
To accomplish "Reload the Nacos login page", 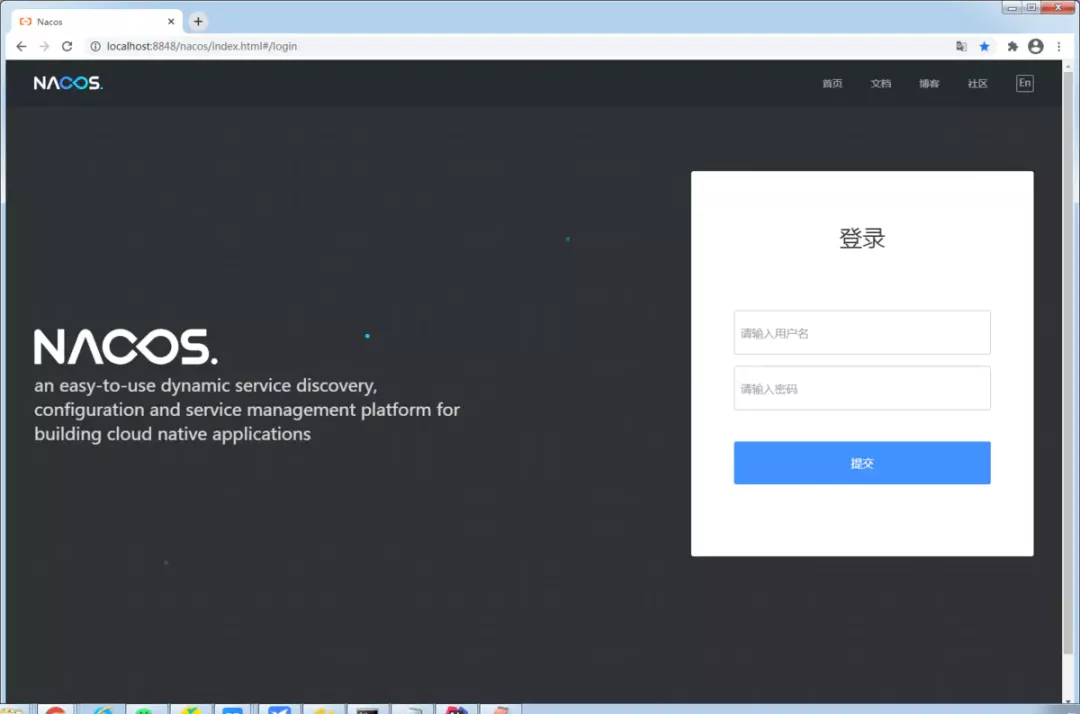I will pos(67,46).
